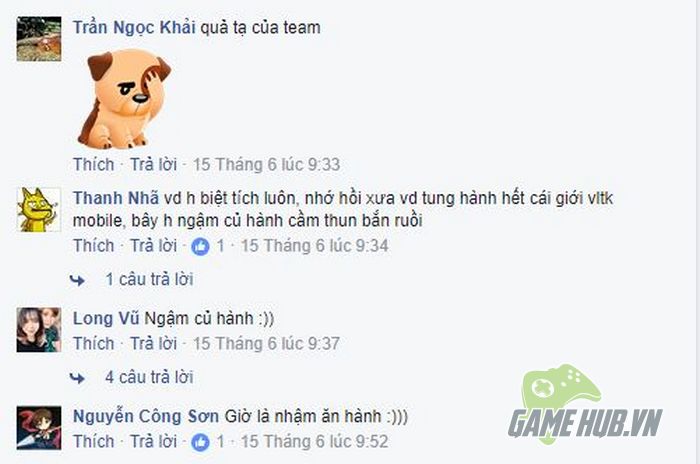Image resolution: width=700 pixels, height=464 pixels.
Task: Open Long Vũ's profile name link
Action: [106, 318]
